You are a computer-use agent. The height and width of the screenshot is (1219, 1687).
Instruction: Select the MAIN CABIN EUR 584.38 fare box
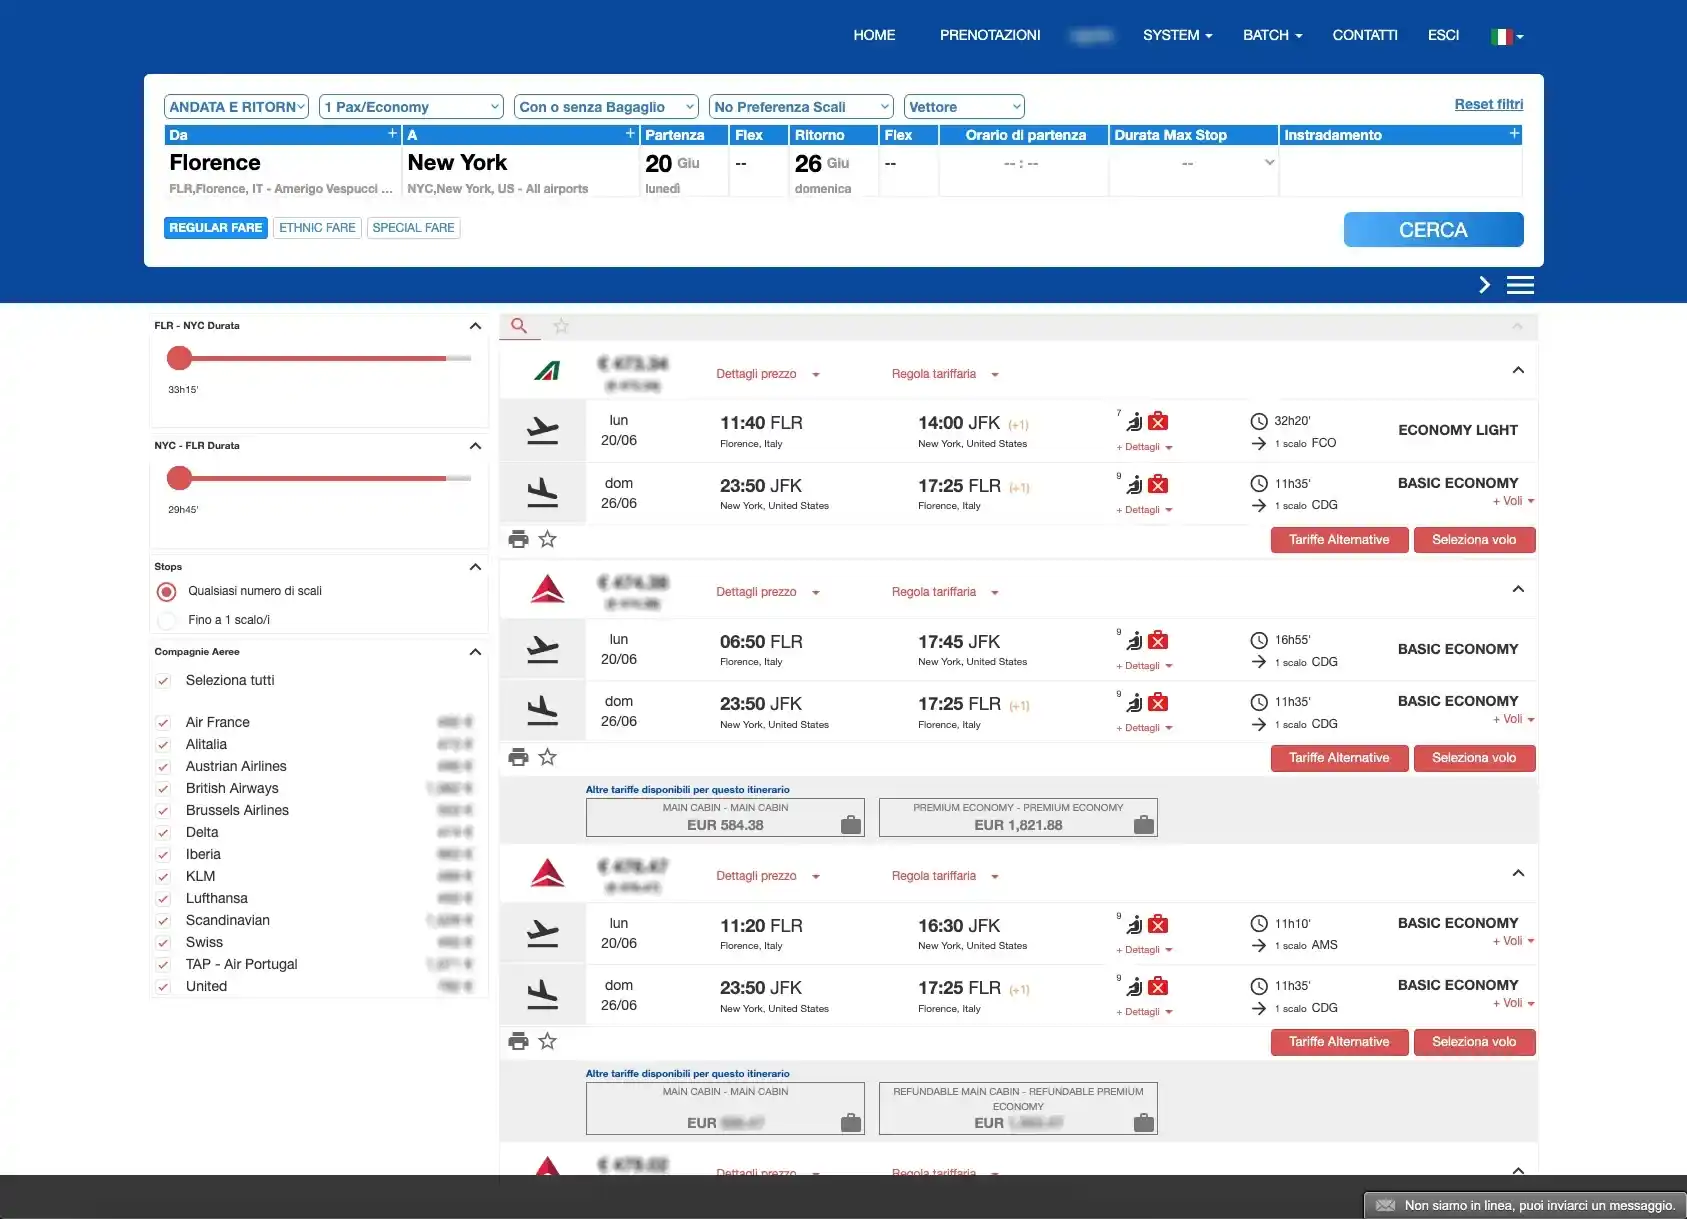(724, 817)
